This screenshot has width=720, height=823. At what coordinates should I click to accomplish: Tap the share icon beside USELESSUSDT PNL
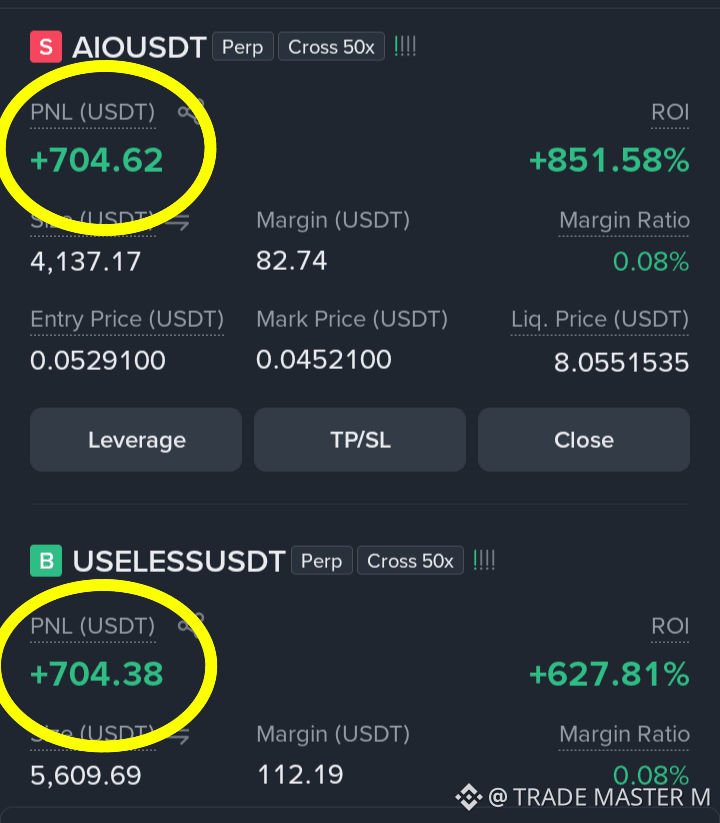pos(189,626)
